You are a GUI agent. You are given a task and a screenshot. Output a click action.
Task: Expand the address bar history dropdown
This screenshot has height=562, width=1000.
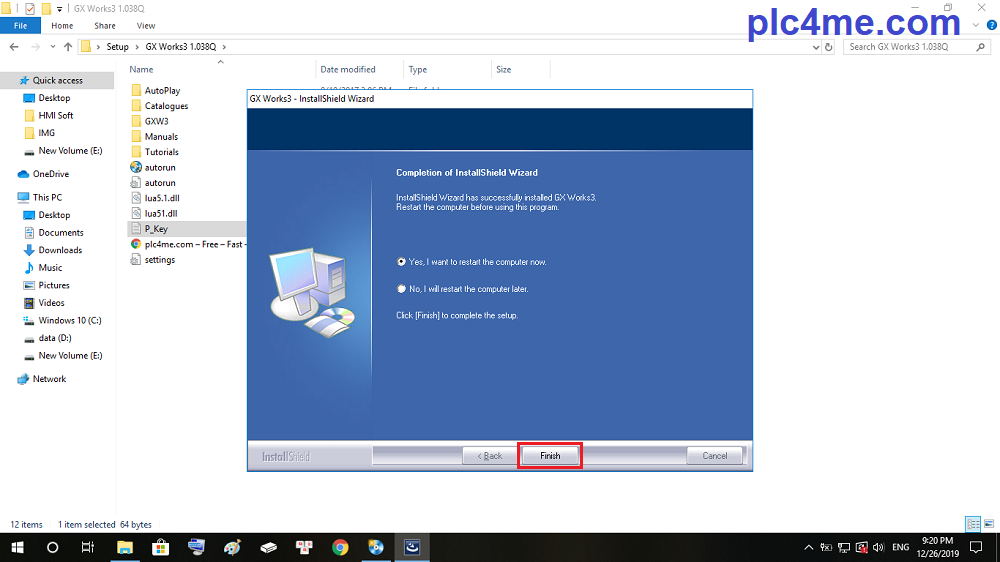tap(814, 47)
